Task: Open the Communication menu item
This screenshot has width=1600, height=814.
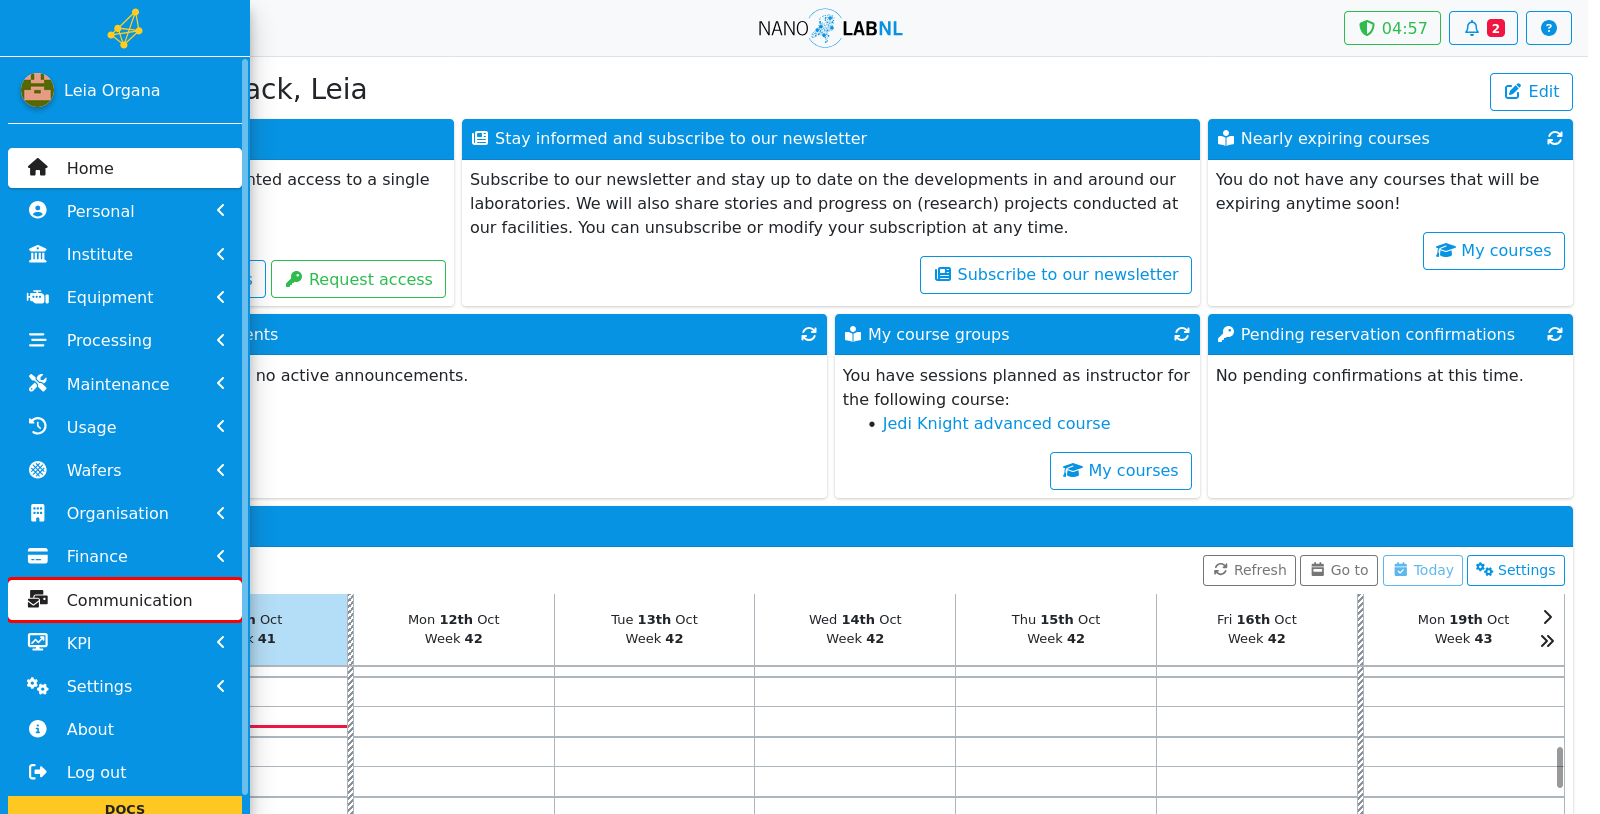Action: pyautogui.click(x=125, y=600)
